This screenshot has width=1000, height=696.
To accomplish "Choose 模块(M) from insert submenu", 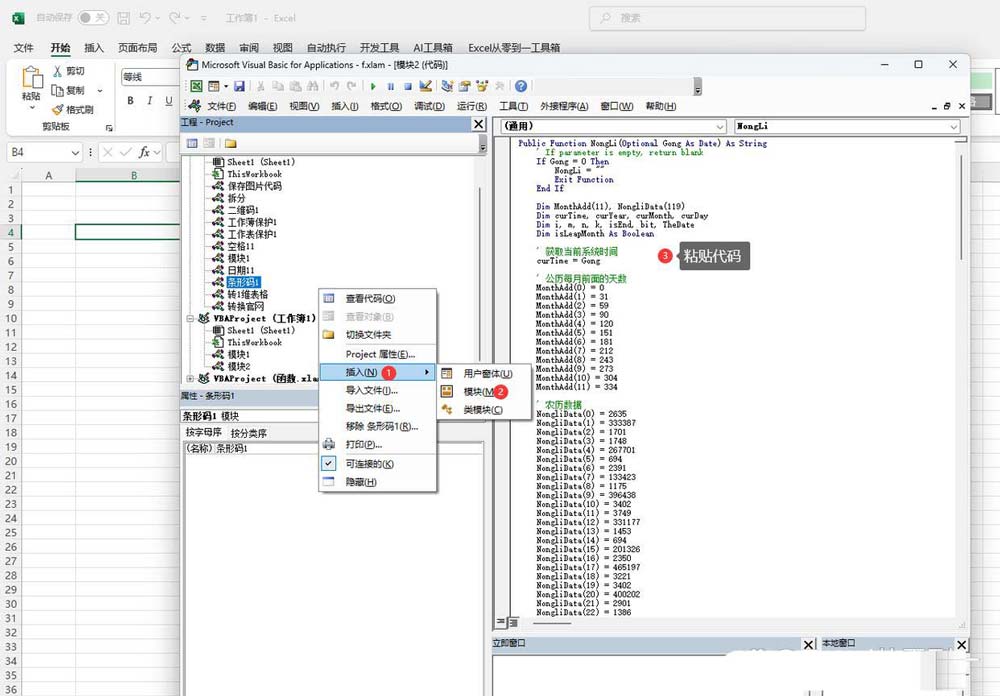I will 484,391.
